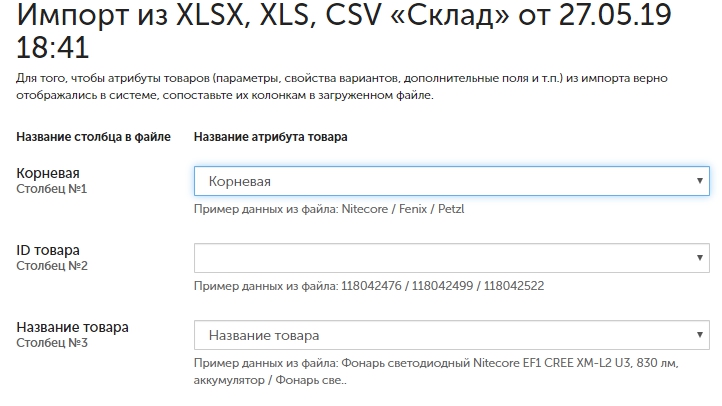Click the Столбец №2 sublabel

coord(52,266)
